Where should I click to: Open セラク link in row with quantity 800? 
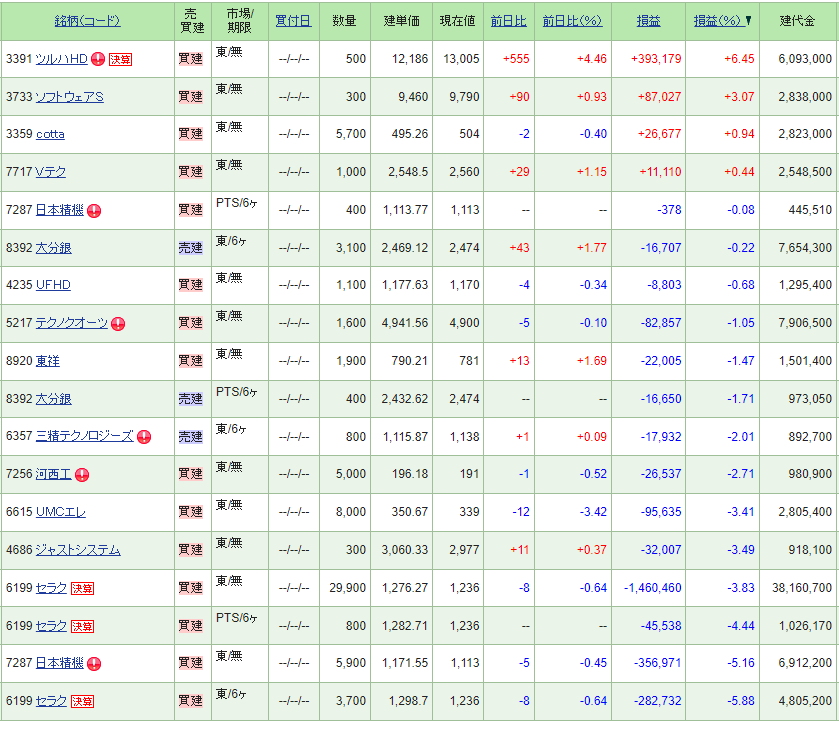coord(51,626)
